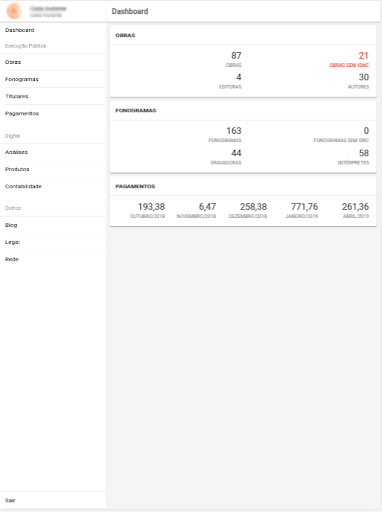Screen dimensions: 382x512
Task: Click the 0 Fonogramas sem ISRC value
Action: [x=366, y=131]
